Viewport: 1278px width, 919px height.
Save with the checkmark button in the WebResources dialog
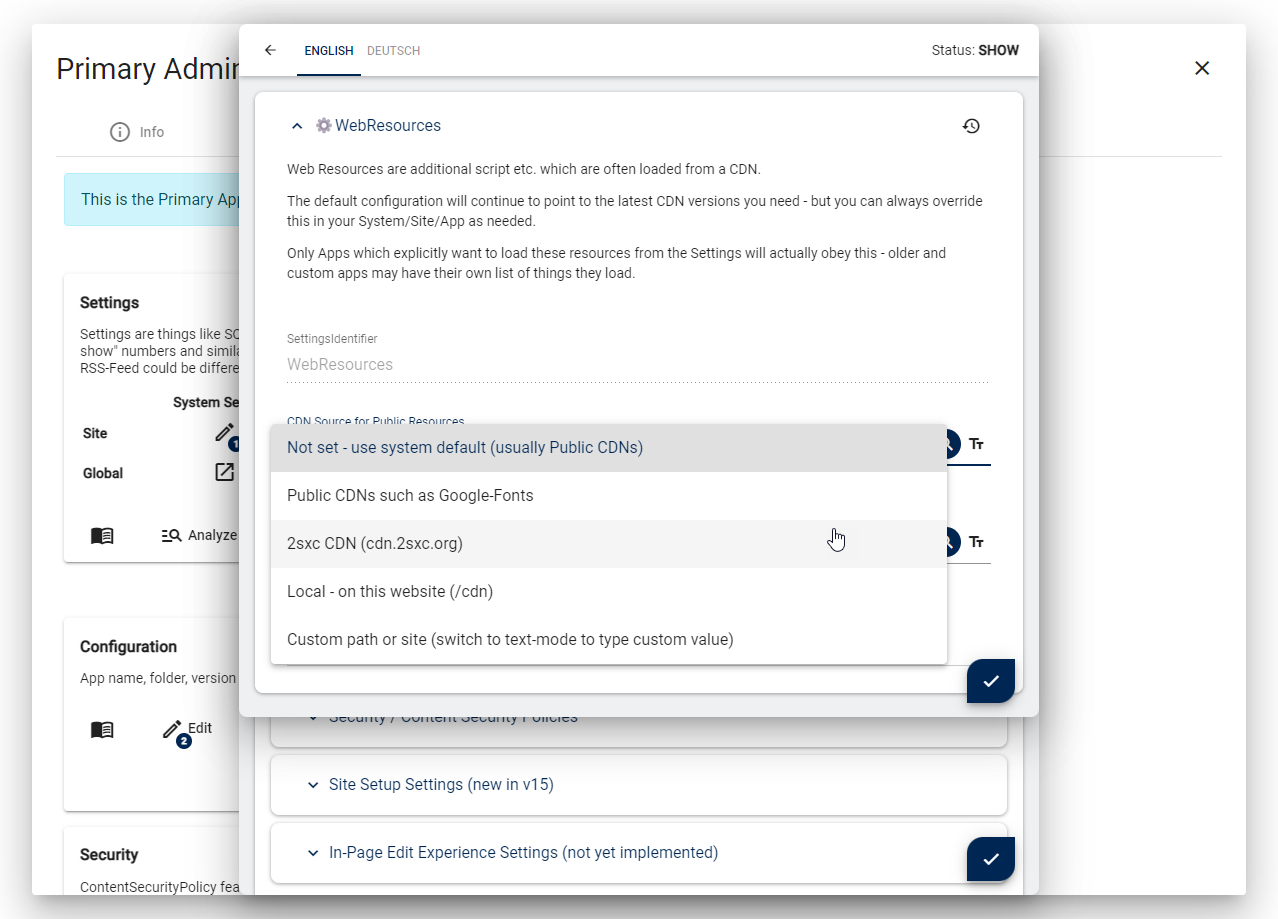click(990, 681)
